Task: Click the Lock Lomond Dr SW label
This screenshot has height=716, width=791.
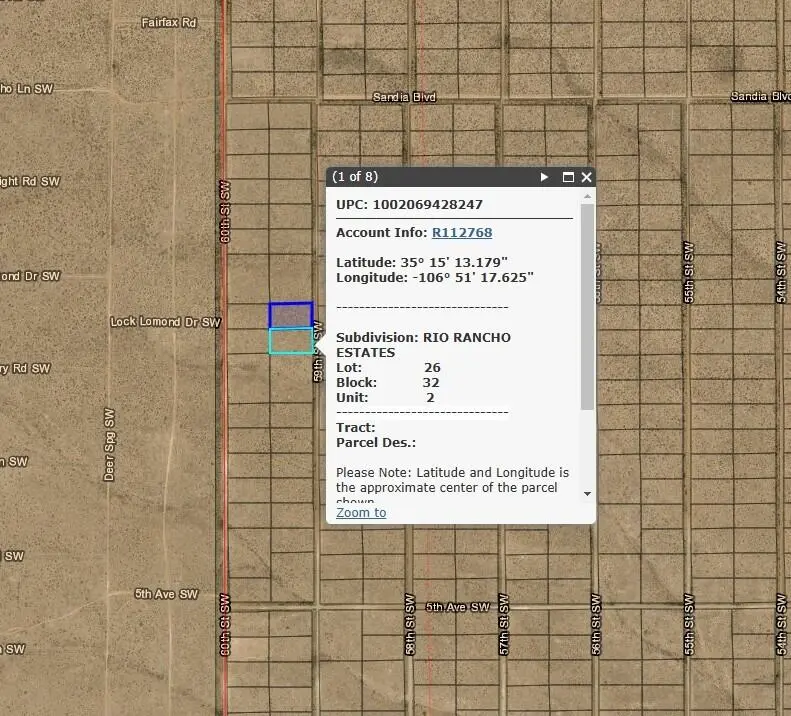Action: (165, 322)
